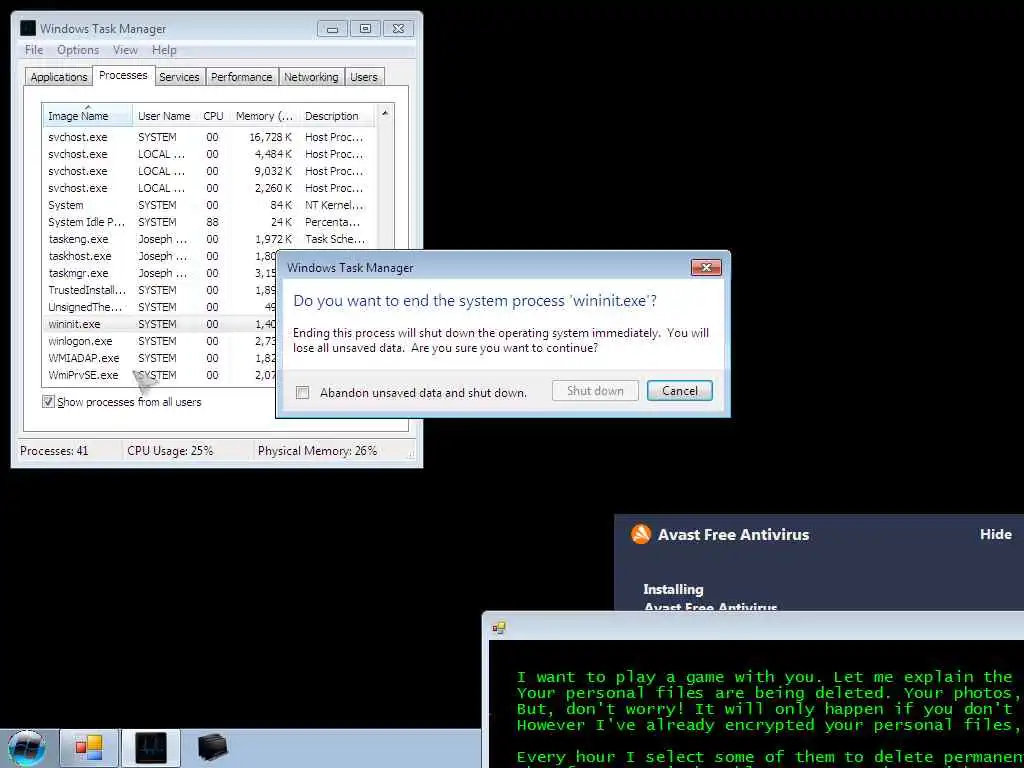Viewport: 1024px width, 768px height.
Task: Click the Installing text in Avast popup
Action: (x=673, y=589)
